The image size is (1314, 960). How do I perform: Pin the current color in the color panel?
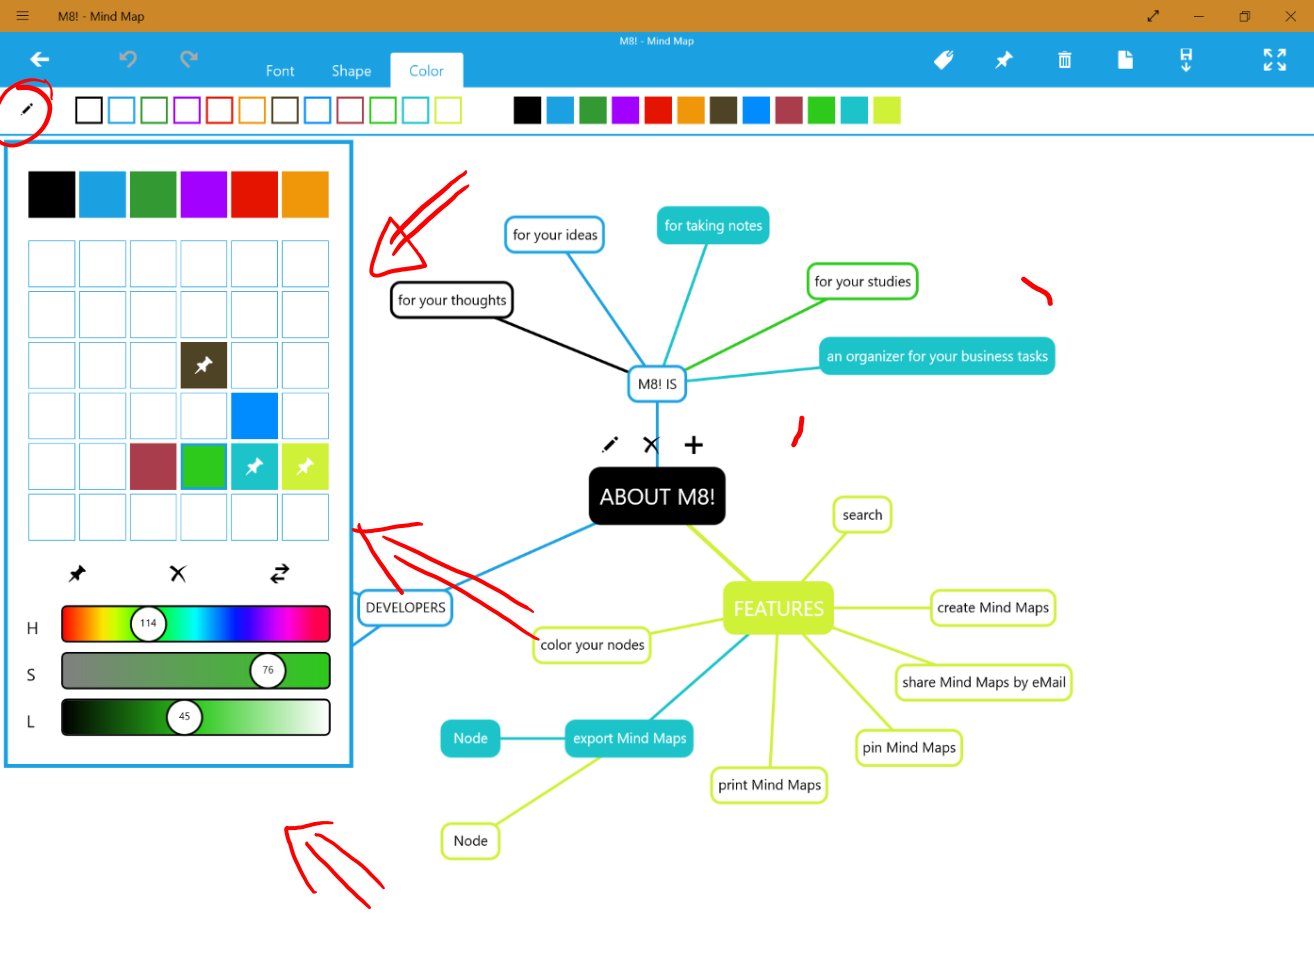77,573
